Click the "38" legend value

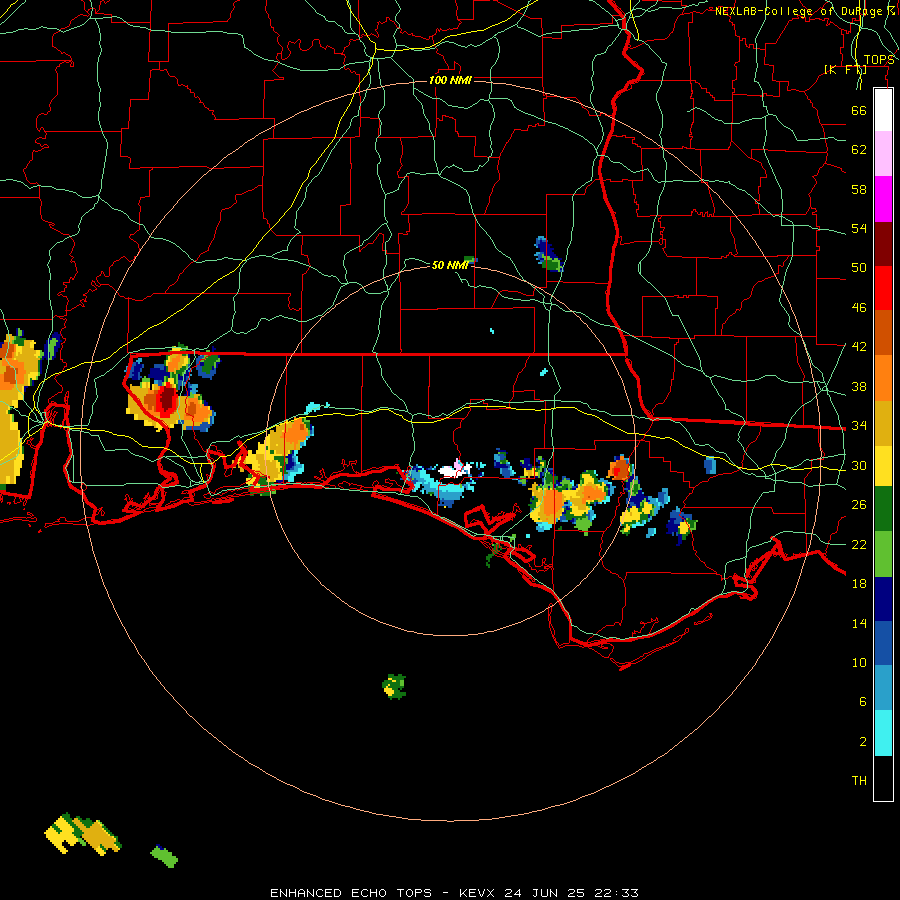click(x=859, y=386)
